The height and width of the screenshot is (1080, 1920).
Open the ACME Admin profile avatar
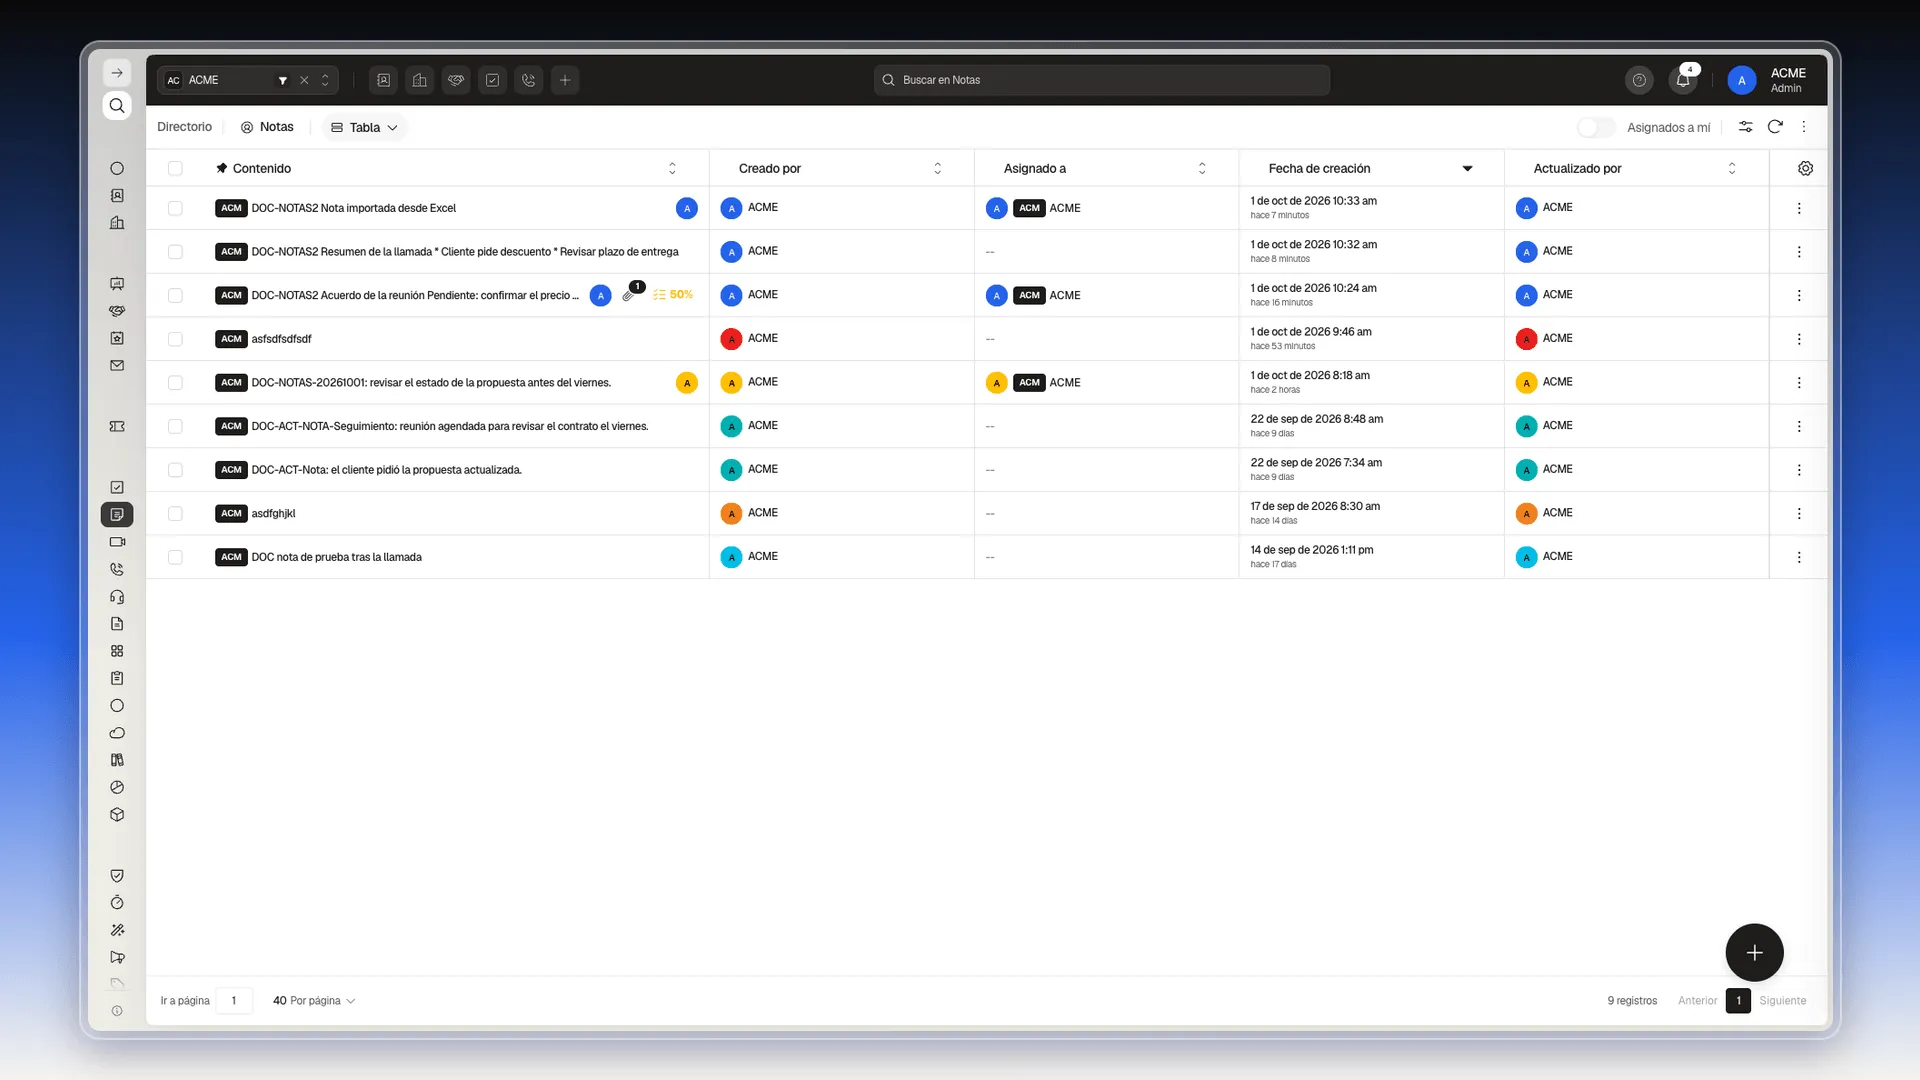pos(1741,80)
